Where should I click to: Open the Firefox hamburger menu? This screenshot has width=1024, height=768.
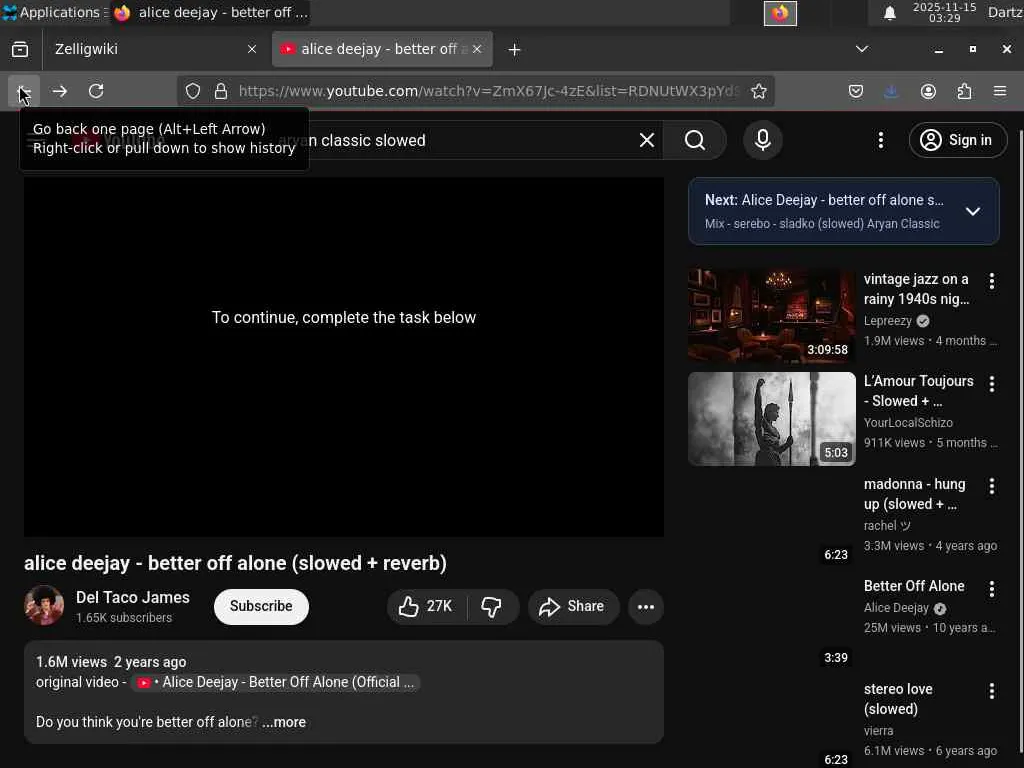pos(1000,91)
